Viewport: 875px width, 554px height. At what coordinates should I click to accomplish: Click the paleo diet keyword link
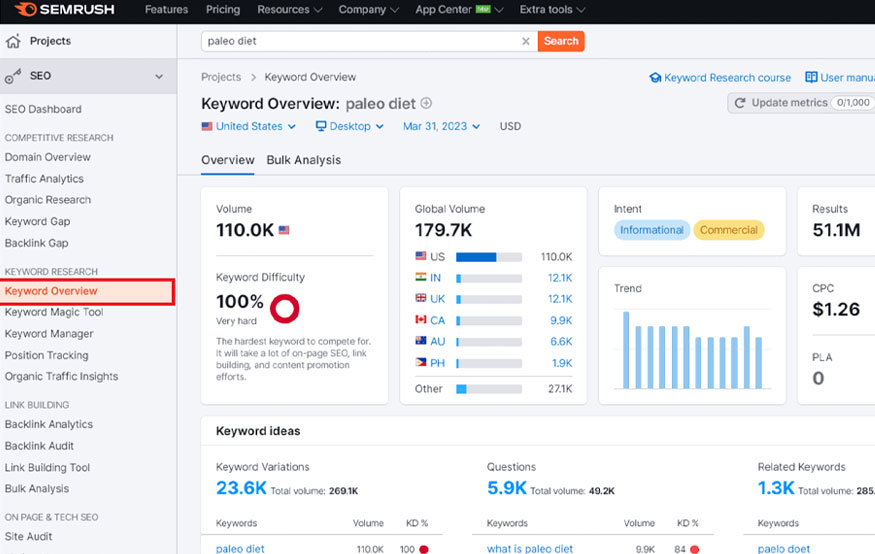click(x=240, y=549)
